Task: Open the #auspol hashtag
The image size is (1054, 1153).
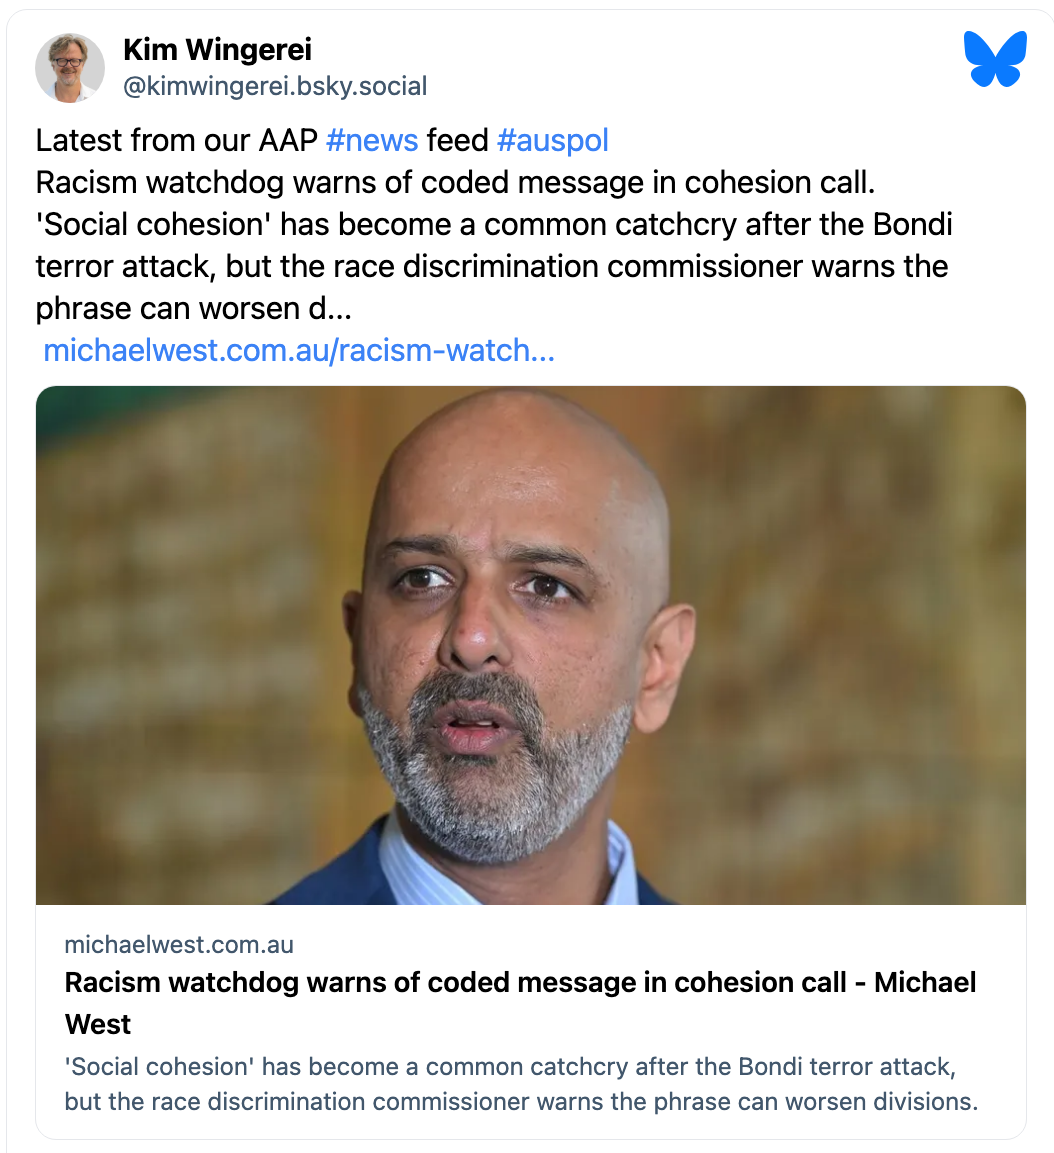Action: tap(552, 140)
